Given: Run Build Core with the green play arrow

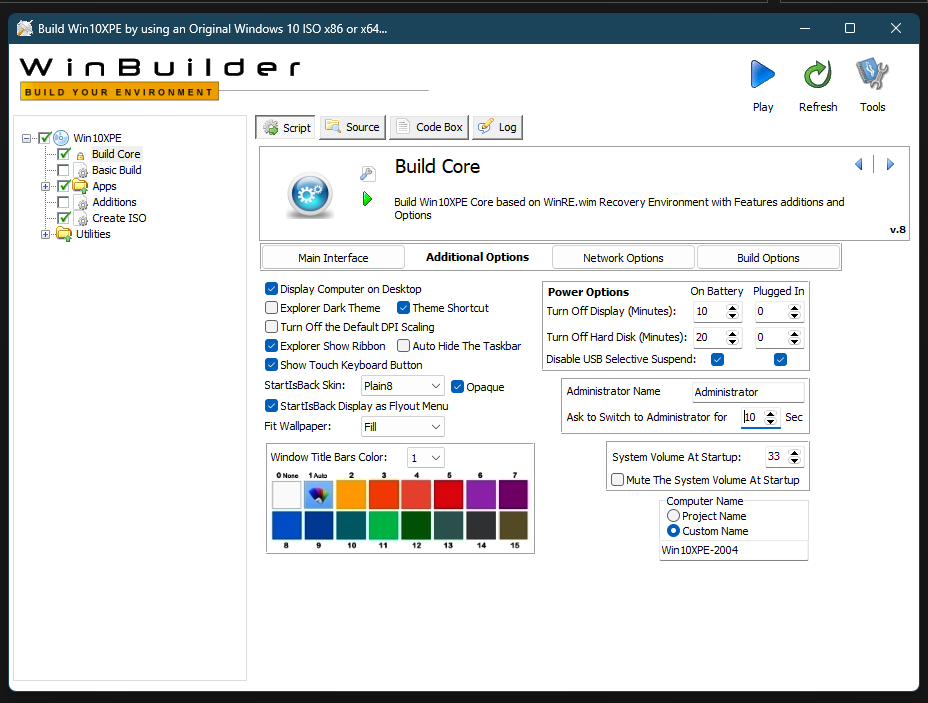Looking at the screenshot, I should (x=367, y=199).
